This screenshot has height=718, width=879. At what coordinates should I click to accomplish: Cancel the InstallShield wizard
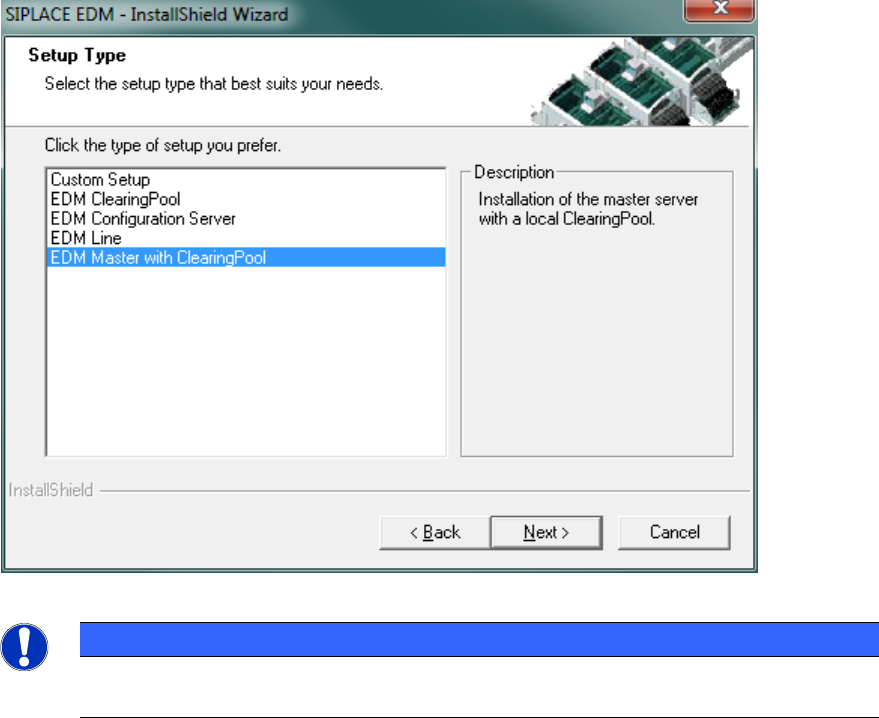coord(674,532)
